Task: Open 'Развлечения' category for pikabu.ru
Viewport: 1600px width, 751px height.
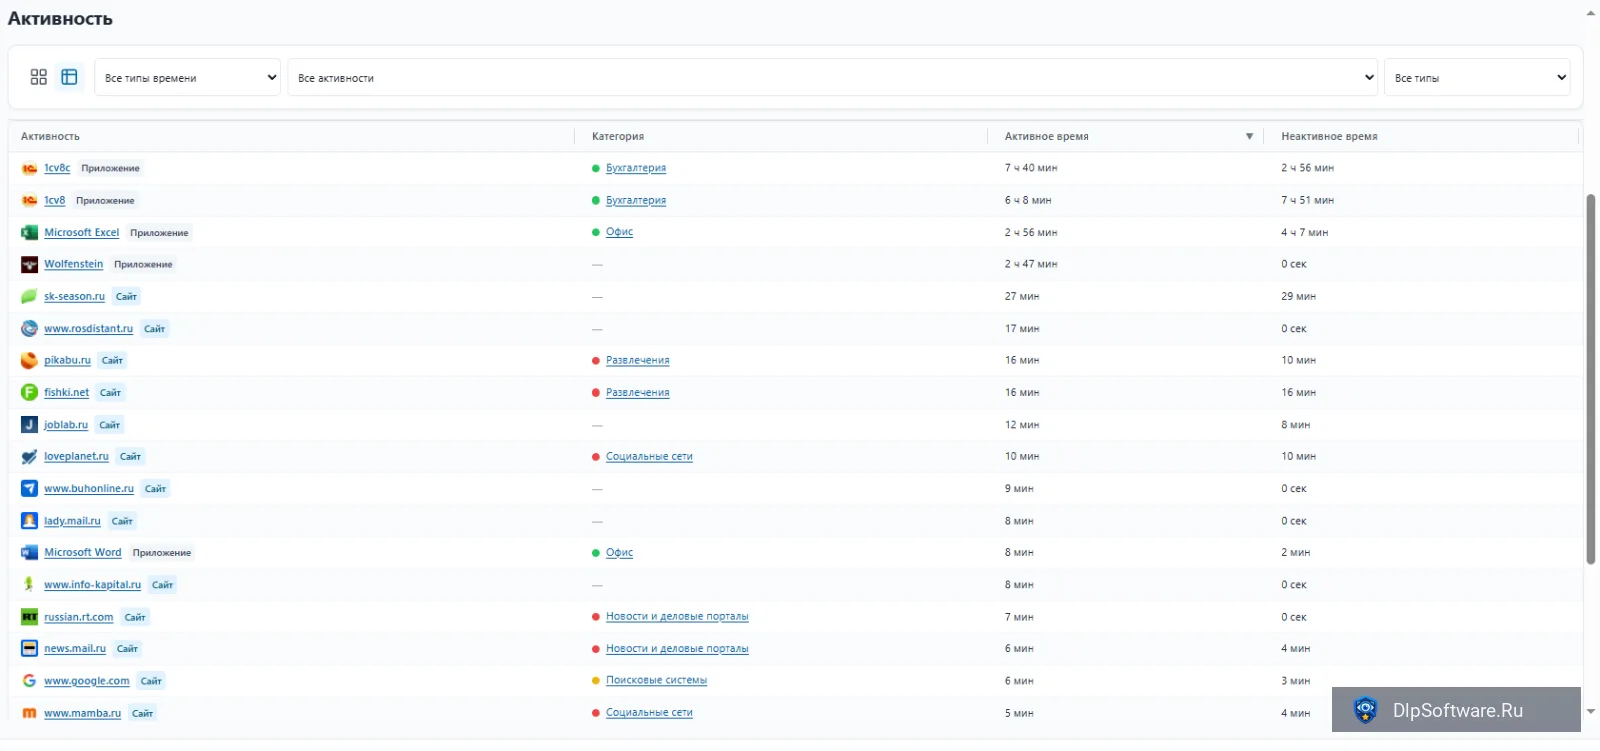Action: coord(638,360)
